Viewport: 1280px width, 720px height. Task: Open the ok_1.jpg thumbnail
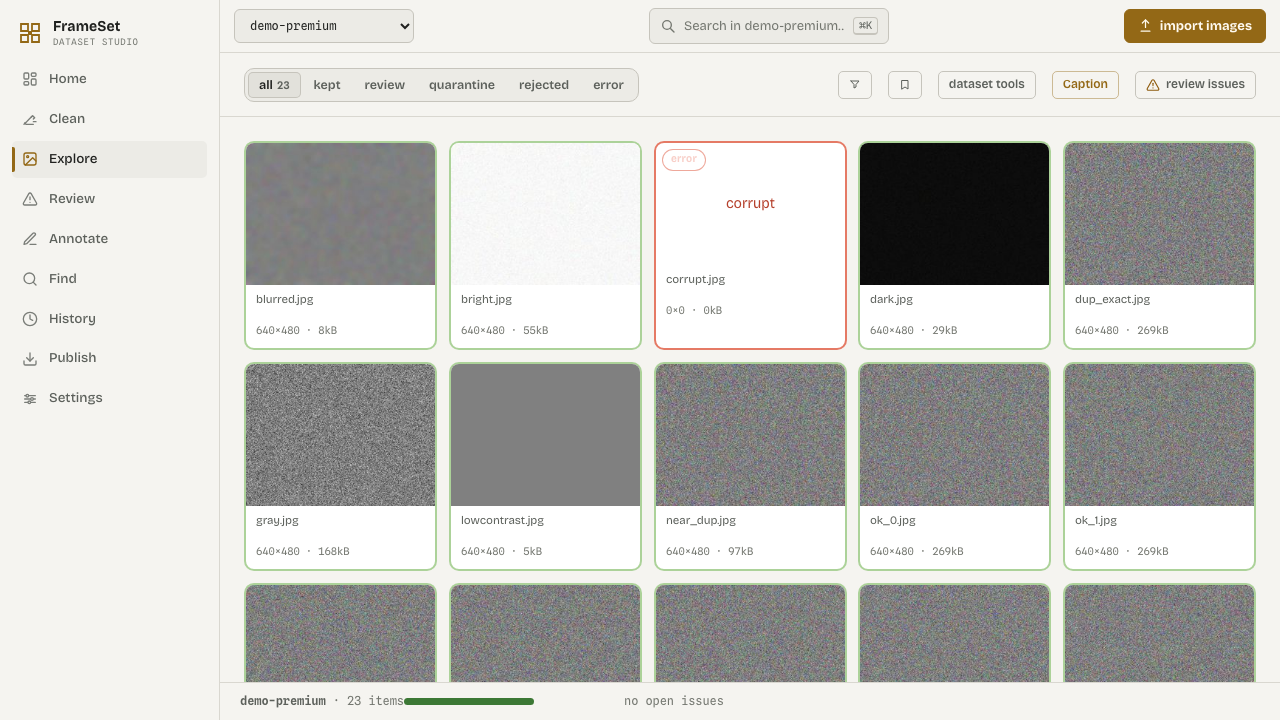[1159, 435]
